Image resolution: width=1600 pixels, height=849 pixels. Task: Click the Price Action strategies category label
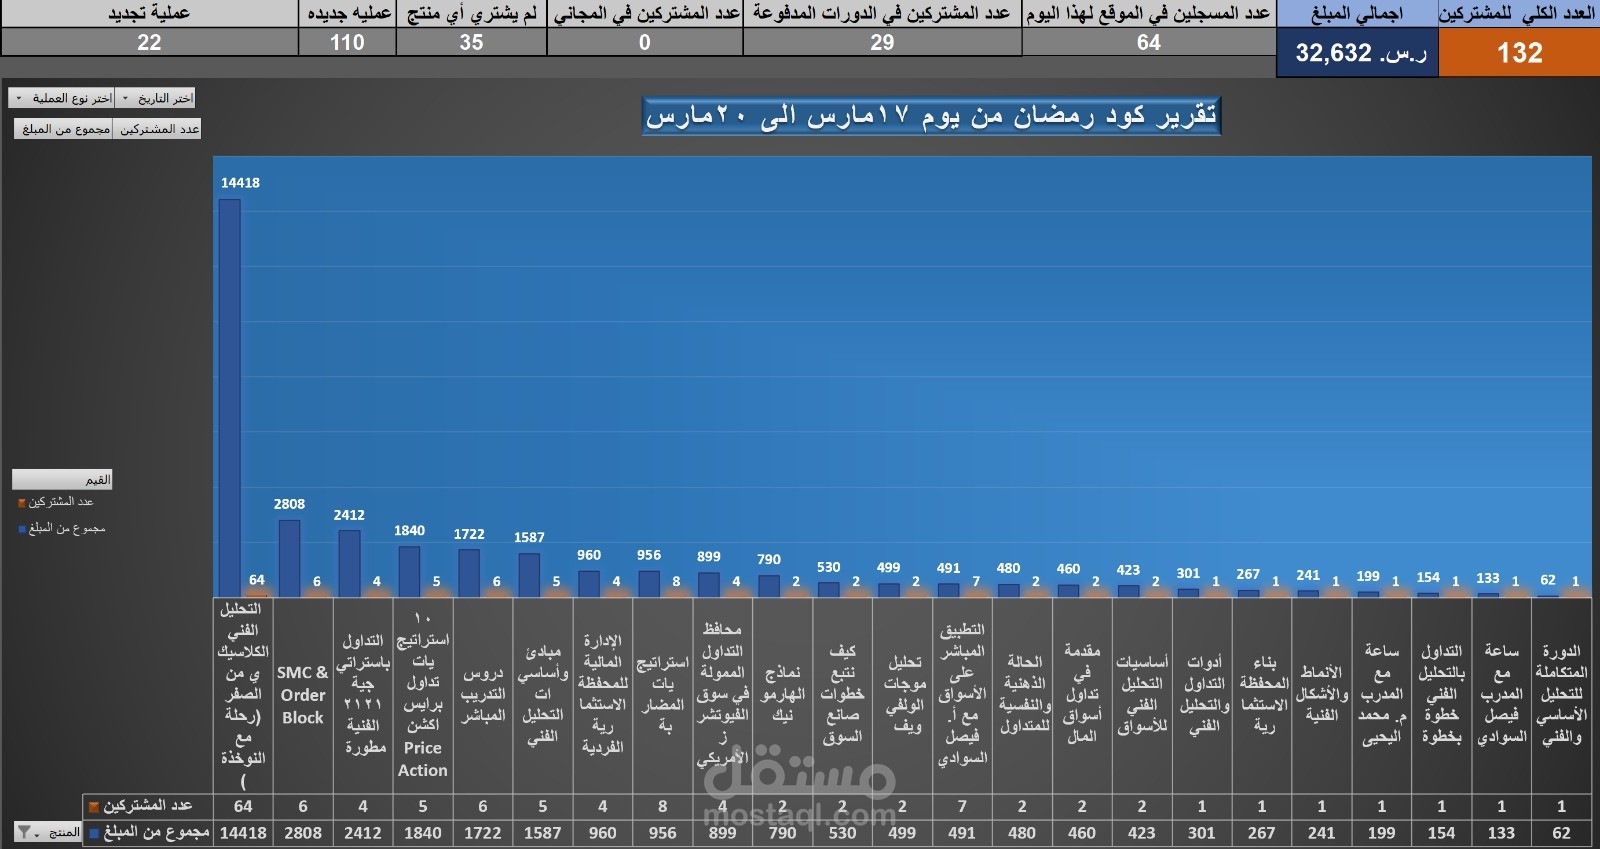[423, 694]
